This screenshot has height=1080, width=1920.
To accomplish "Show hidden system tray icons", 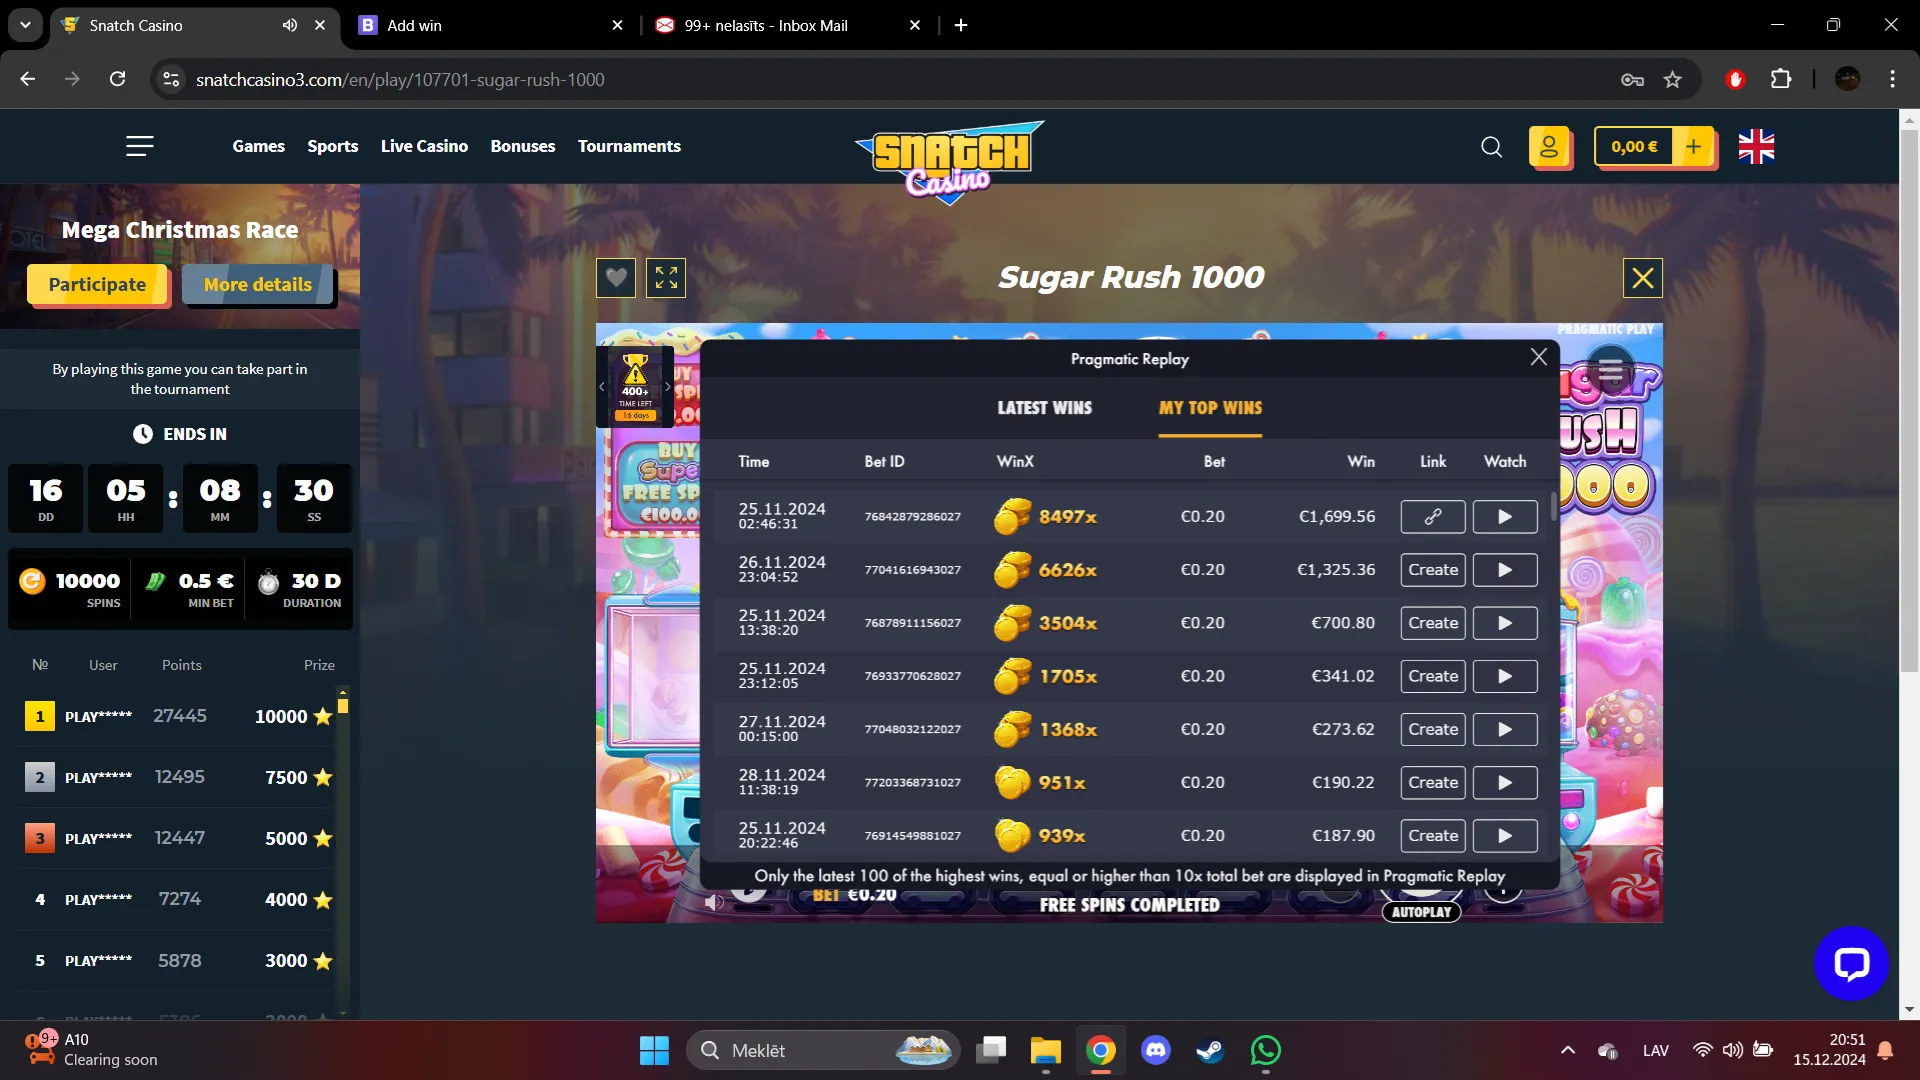I will click(1567, 1050).
